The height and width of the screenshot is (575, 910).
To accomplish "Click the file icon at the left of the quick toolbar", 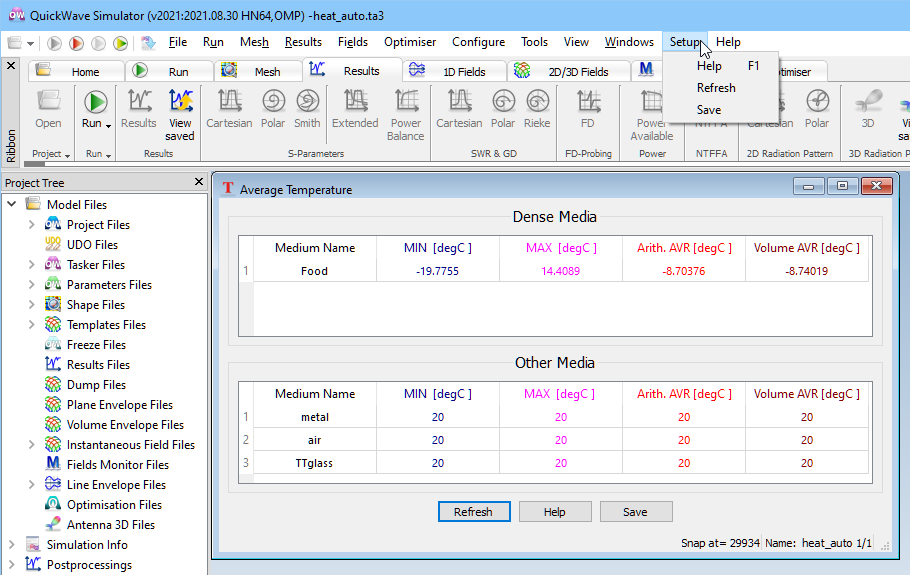I will pyautogui.click(x=15, y=43).
